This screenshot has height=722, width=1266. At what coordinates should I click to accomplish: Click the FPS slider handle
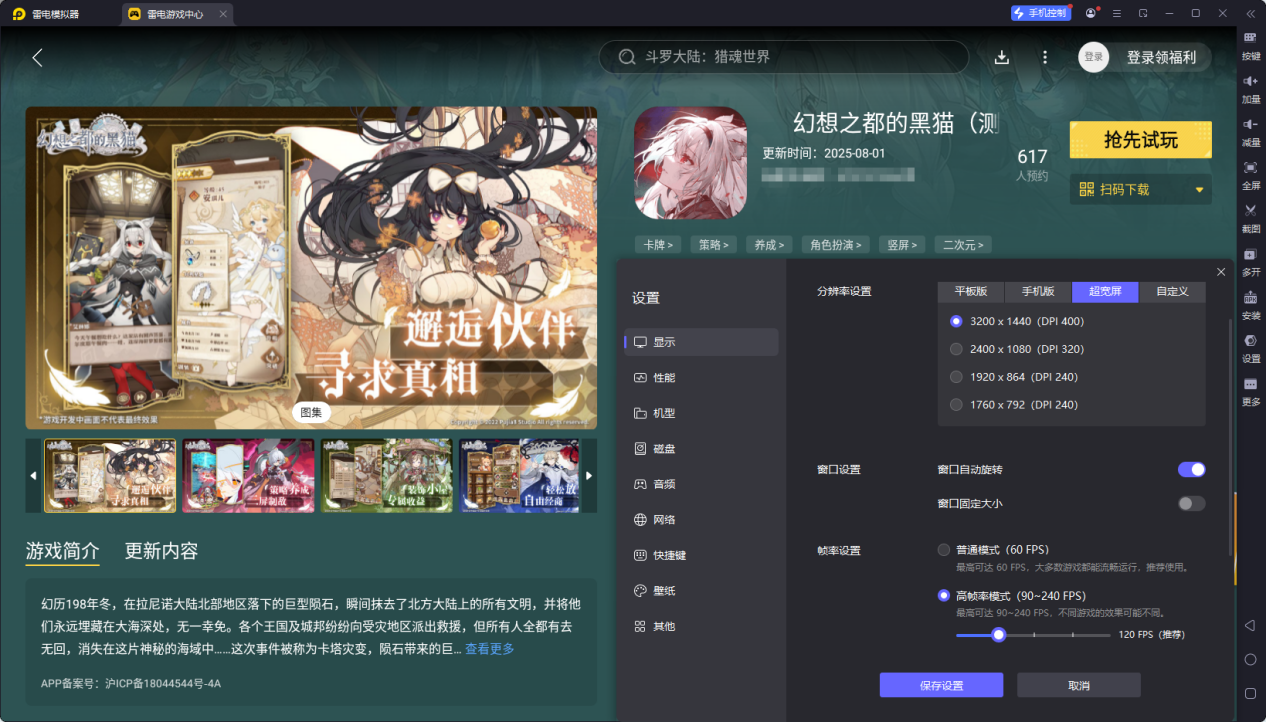tap(998, 634)
